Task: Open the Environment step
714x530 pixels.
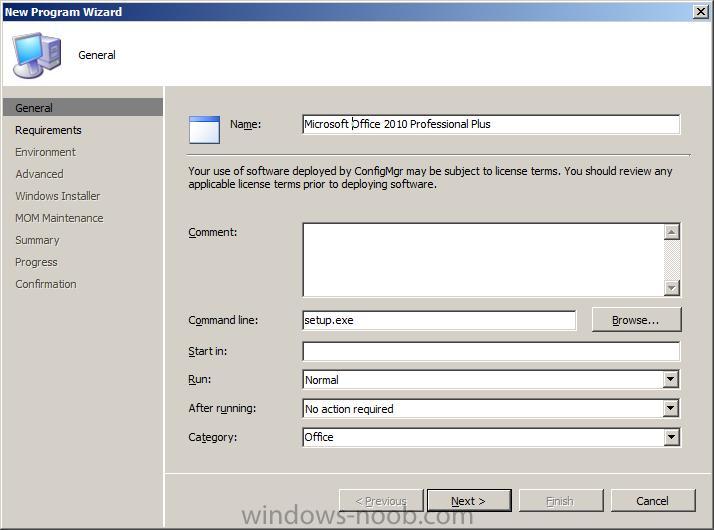Action: tap(46, 152)
